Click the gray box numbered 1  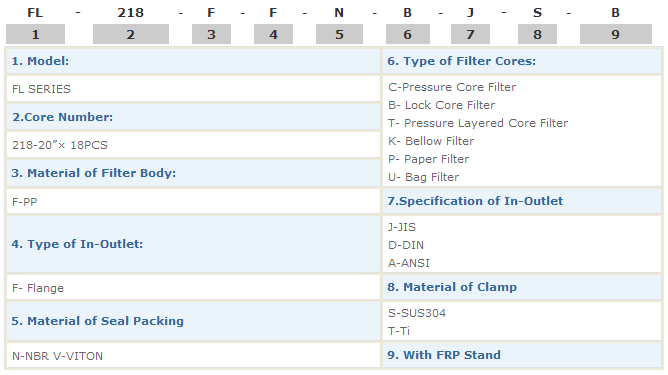35,34
